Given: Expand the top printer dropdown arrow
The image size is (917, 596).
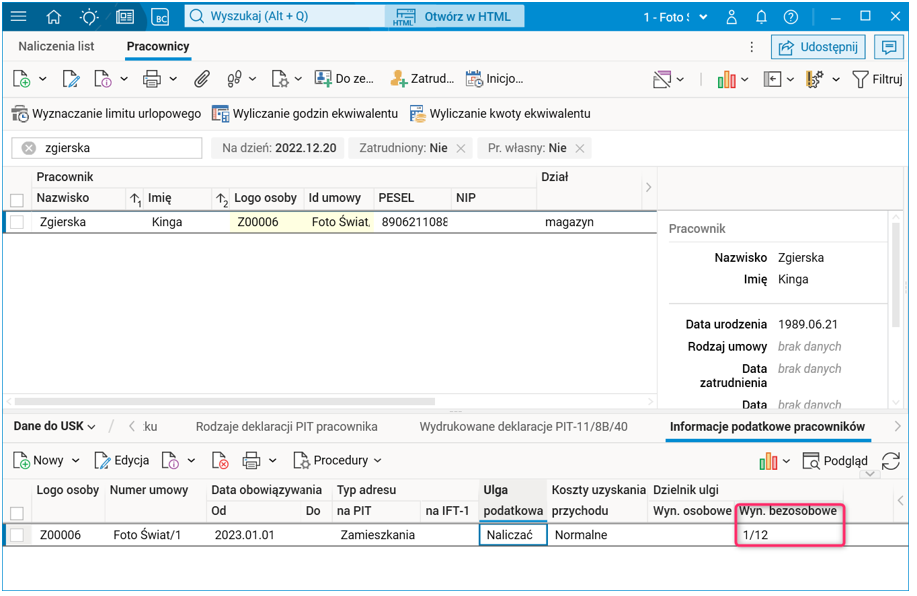Looking at the screenshot, I should (x=173, y=79).
